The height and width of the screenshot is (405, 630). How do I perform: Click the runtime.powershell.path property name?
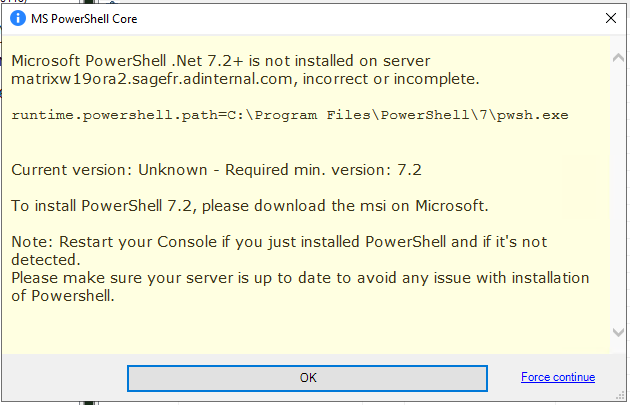(x=100, y=115)
